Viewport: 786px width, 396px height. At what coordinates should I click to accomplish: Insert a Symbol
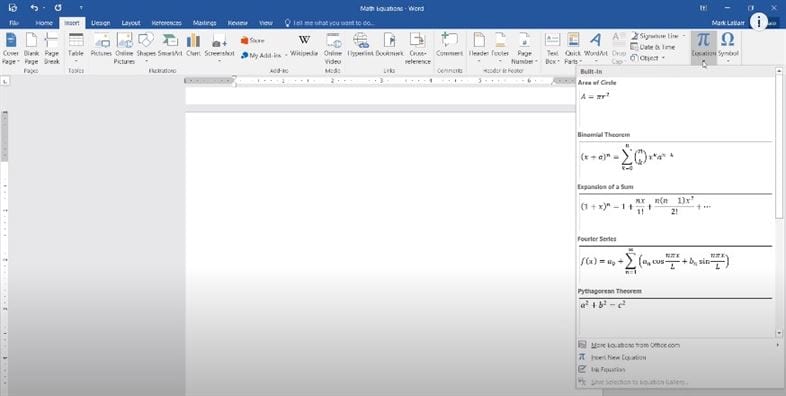[x=728, y=49]
